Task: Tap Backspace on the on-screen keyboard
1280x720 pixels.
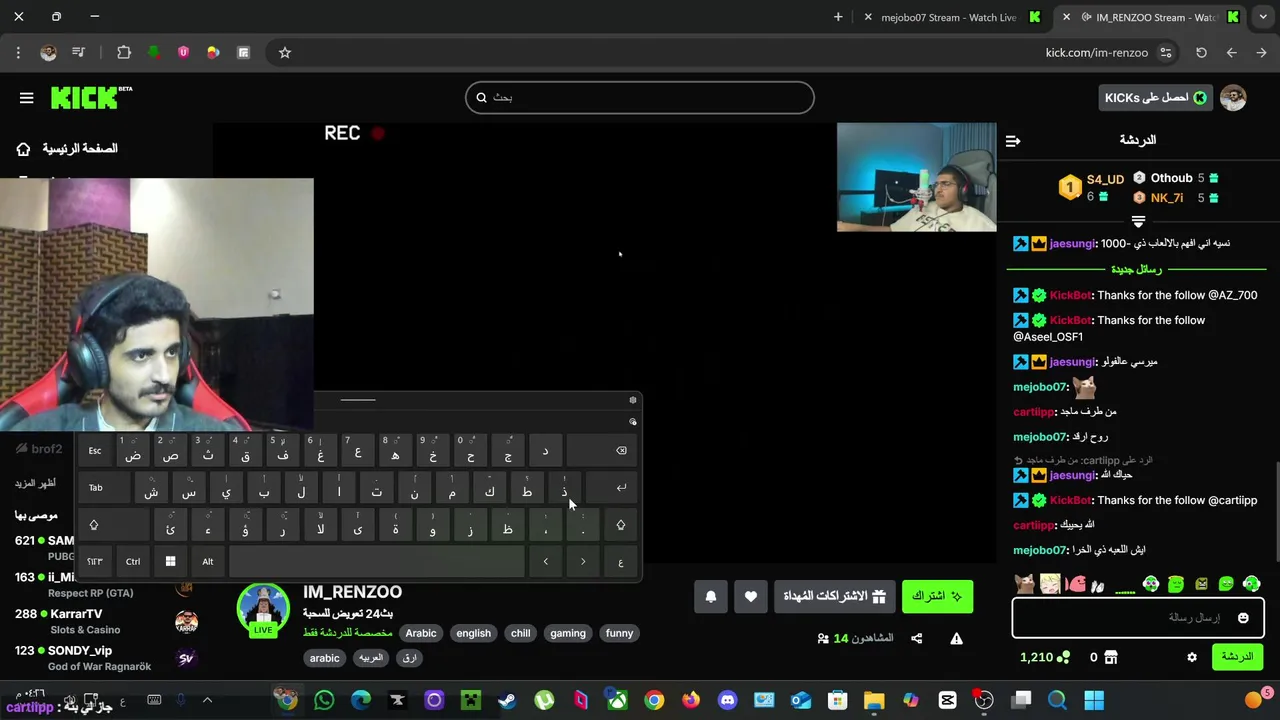Action: 602,451
